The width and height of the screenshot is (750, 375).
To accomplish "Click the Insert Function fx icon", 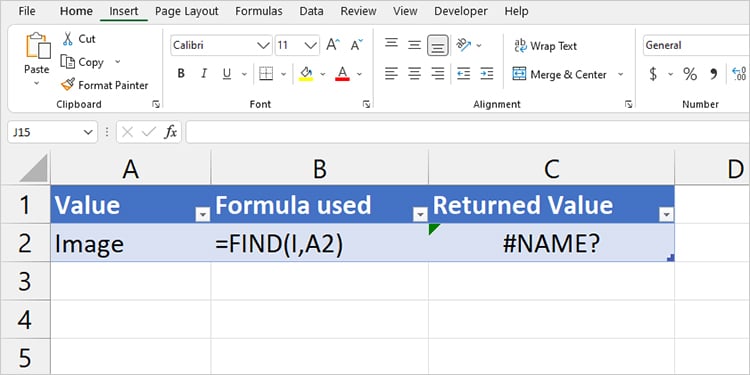I will [171, 132].
